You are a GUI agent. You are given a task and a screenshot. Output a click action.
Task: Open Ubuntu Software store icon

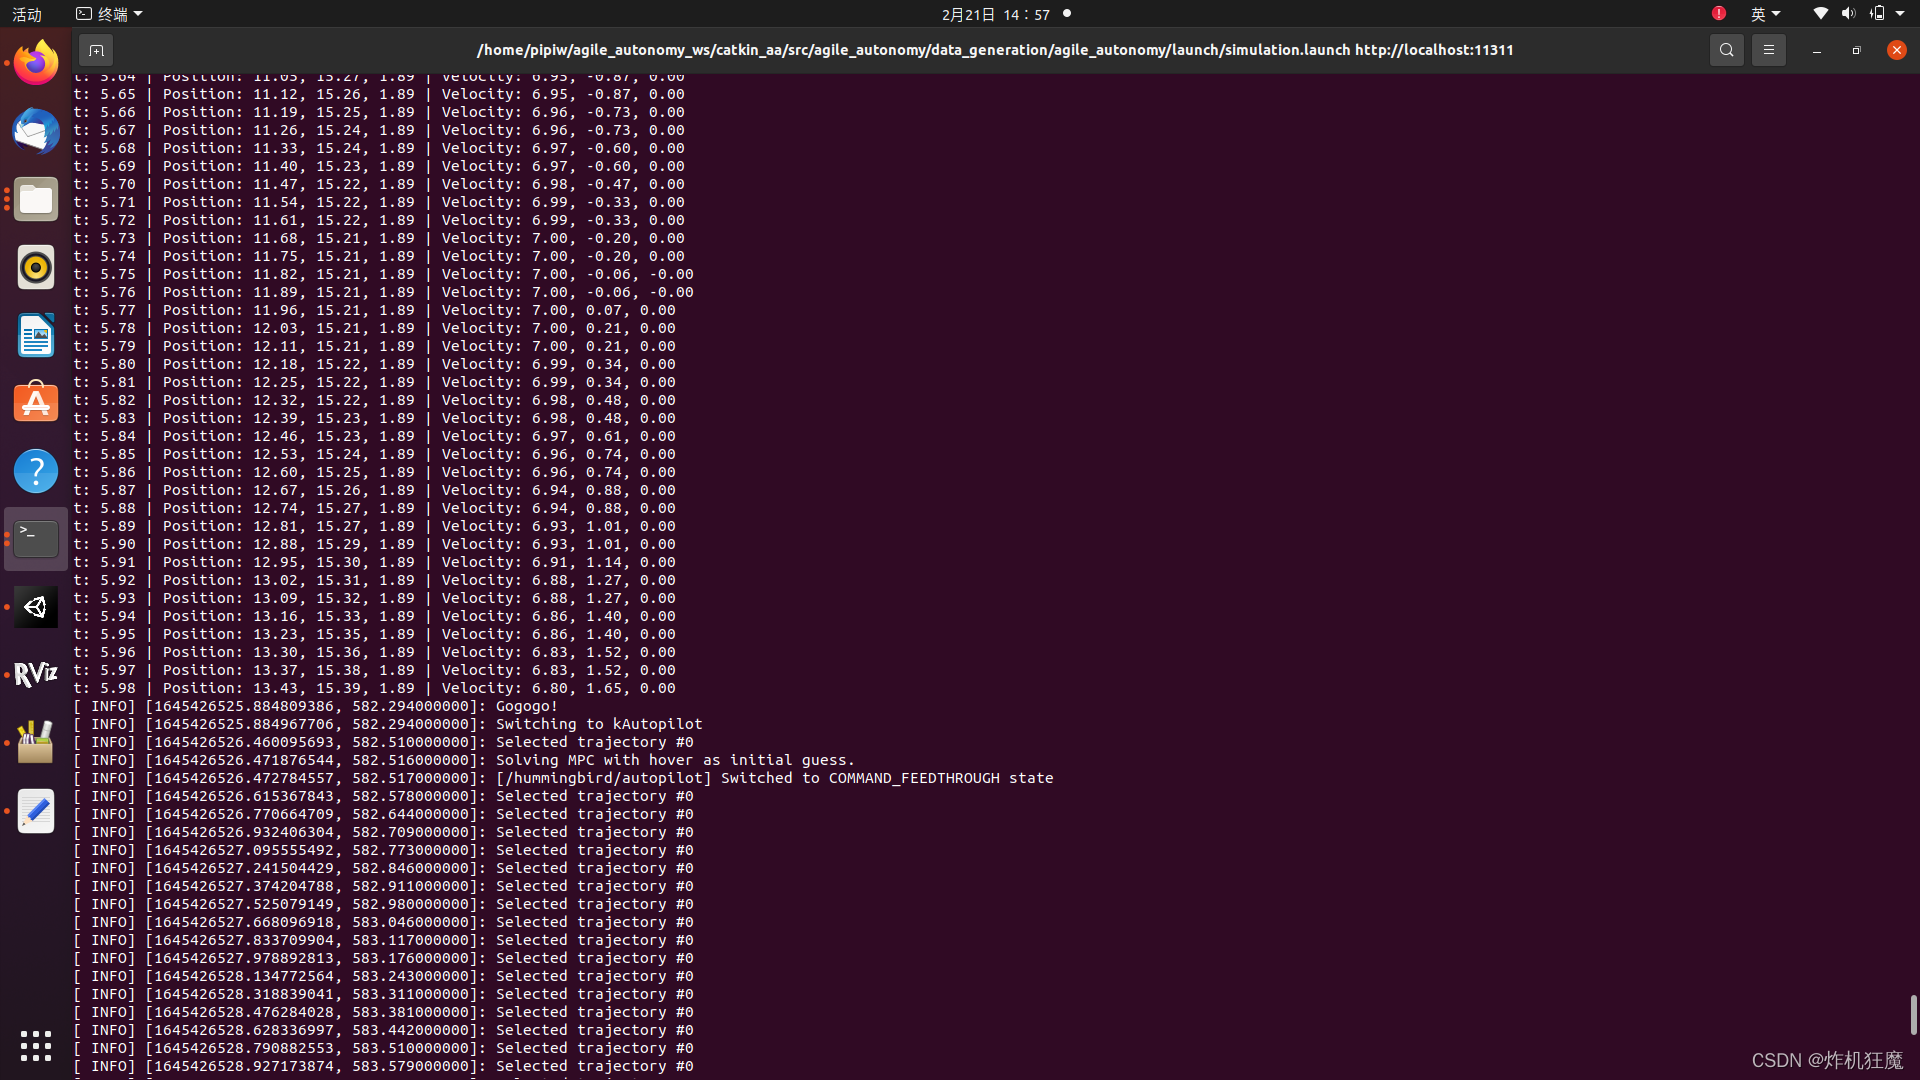[36, 403]
